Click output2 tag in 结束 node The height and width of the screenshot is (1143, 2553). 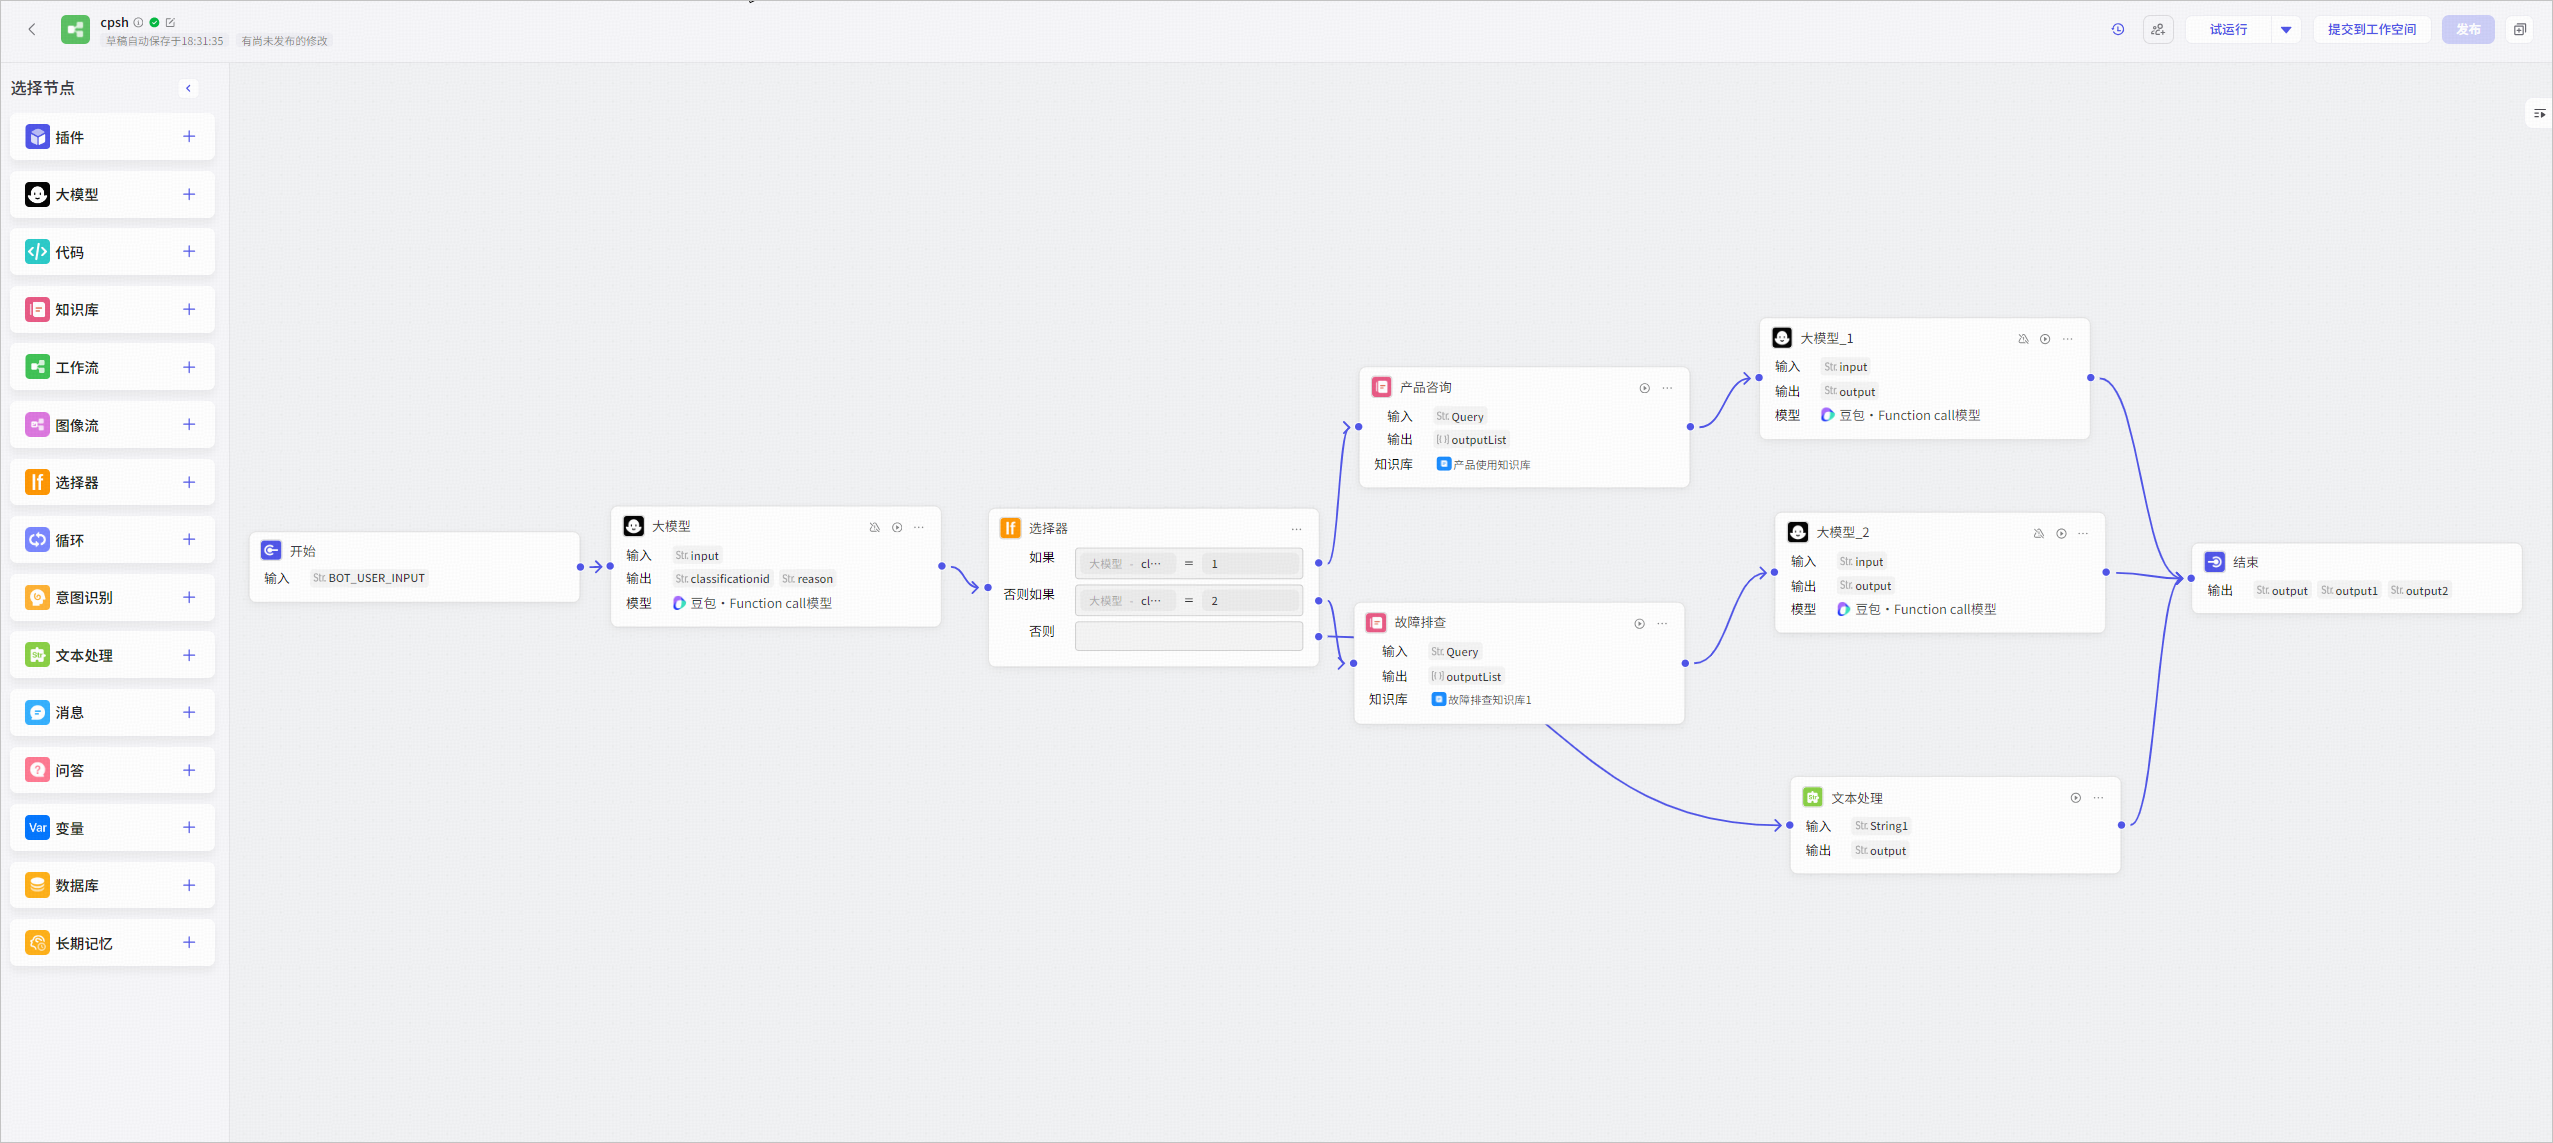pyautogui.click(x=2420, y=591)
